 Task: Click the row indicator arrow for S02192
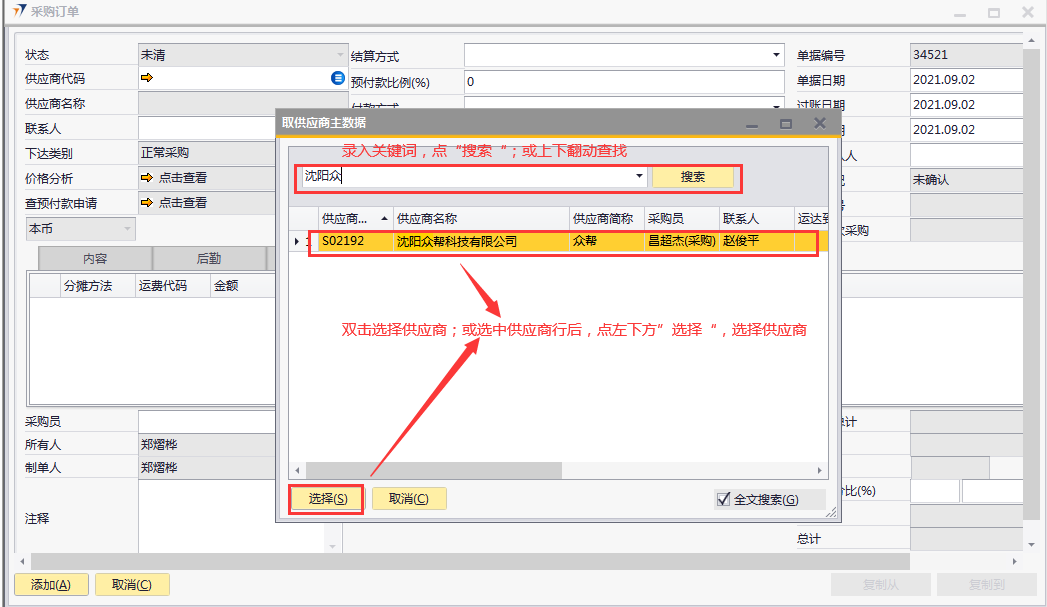(296, 242)
